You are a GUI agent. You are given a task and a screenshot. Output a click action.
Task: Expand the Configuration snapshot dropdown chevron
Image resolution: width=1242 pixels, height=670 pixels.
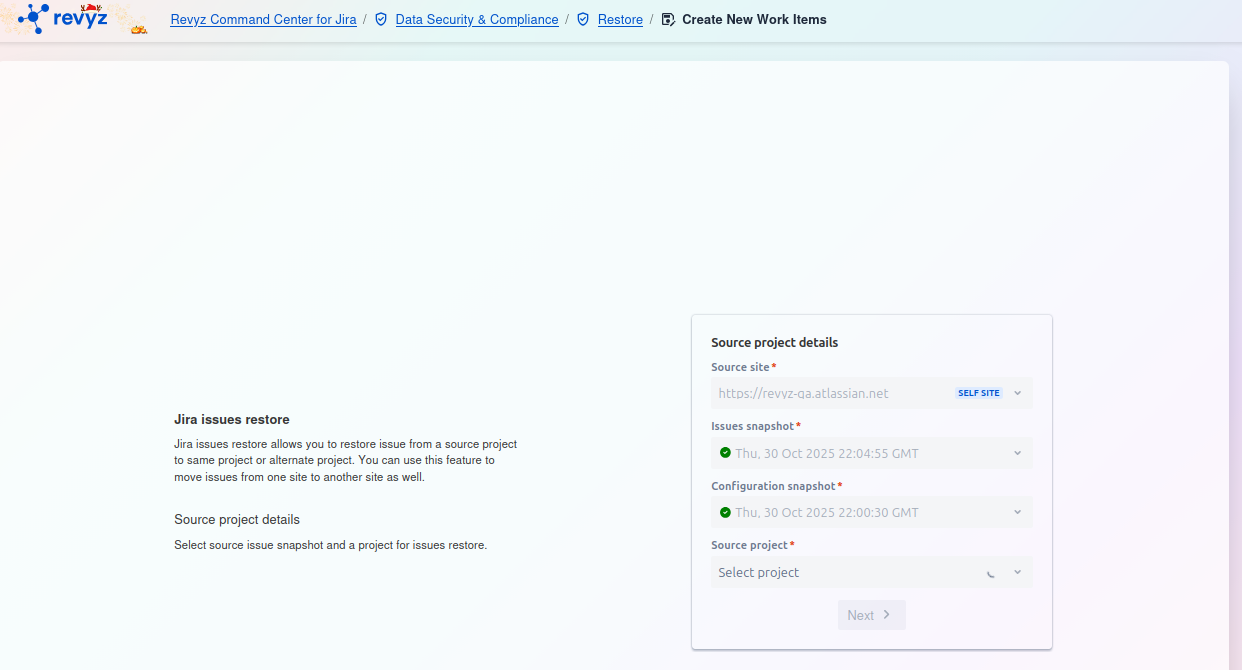1017,512
